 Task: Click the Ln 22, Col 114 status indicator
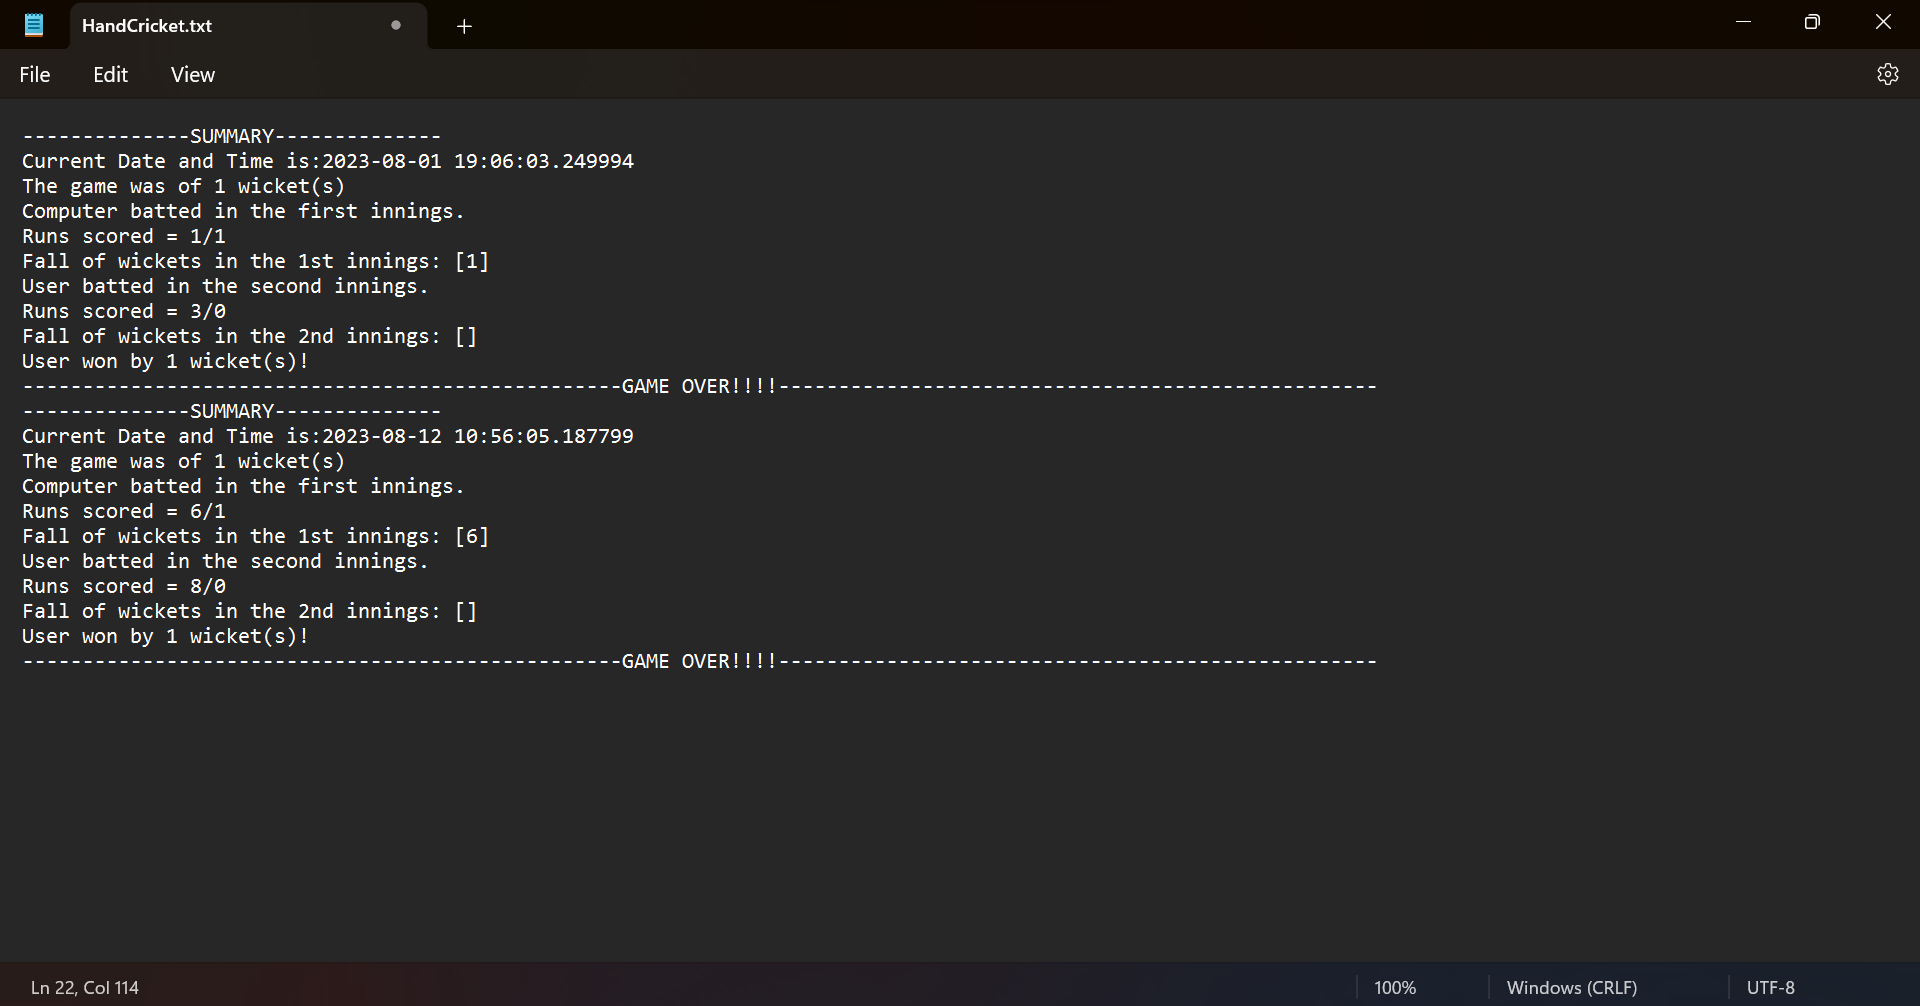click(85, 987)
